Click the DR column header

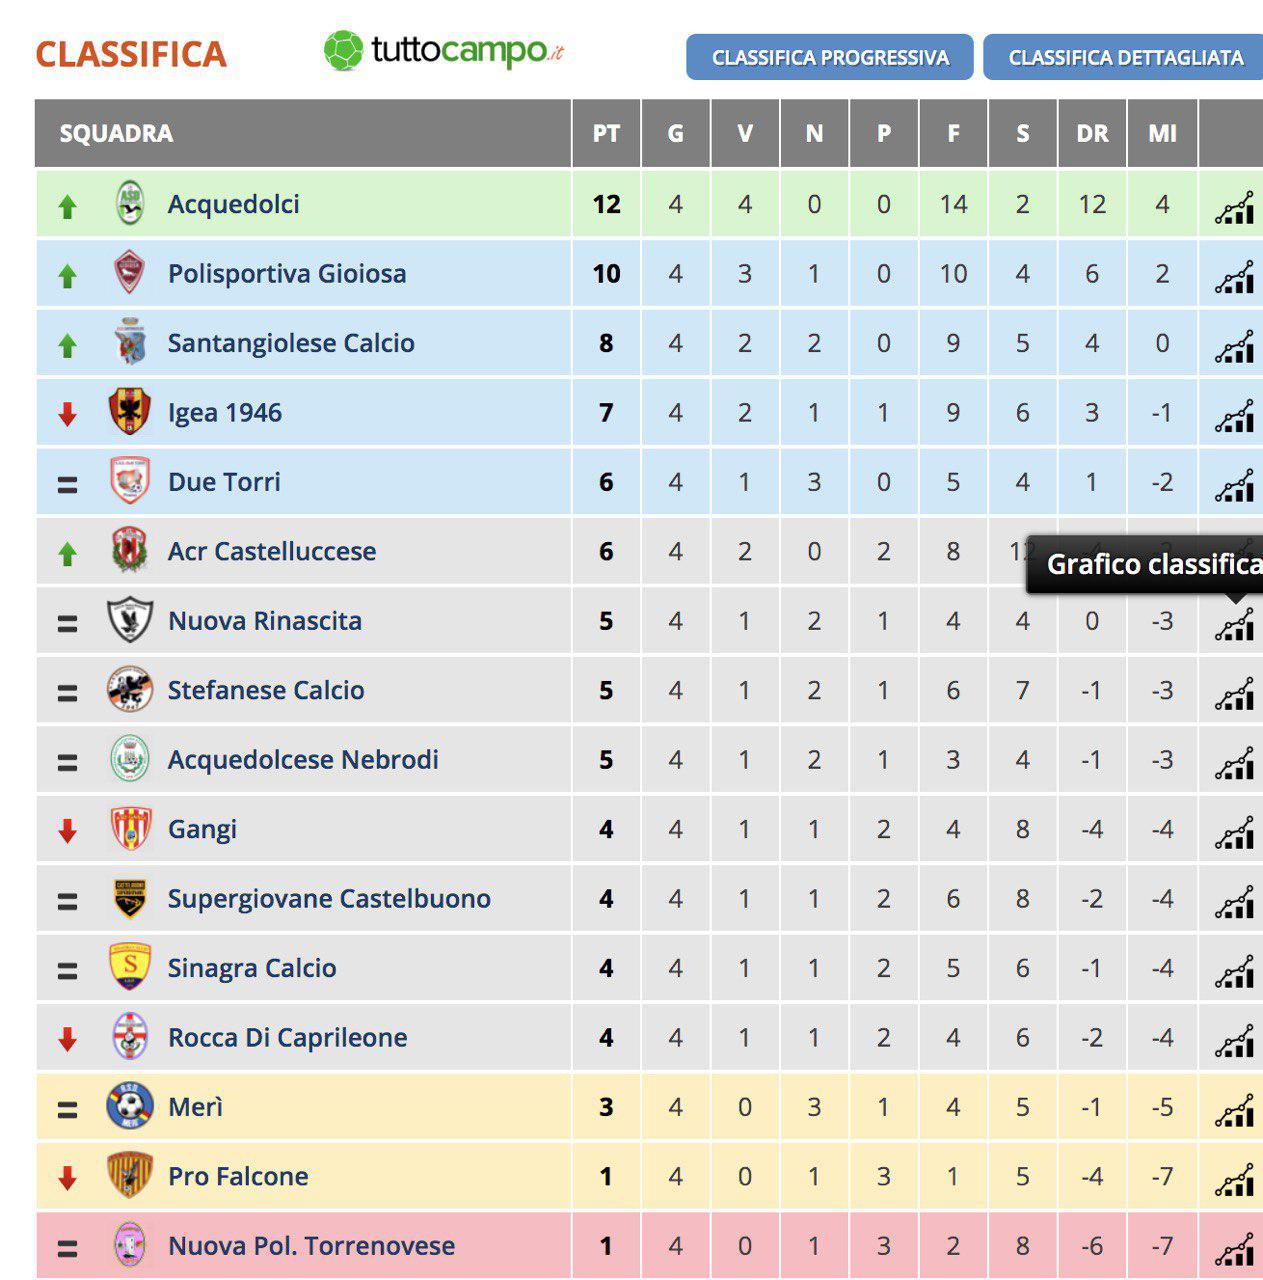(1092, 133)
